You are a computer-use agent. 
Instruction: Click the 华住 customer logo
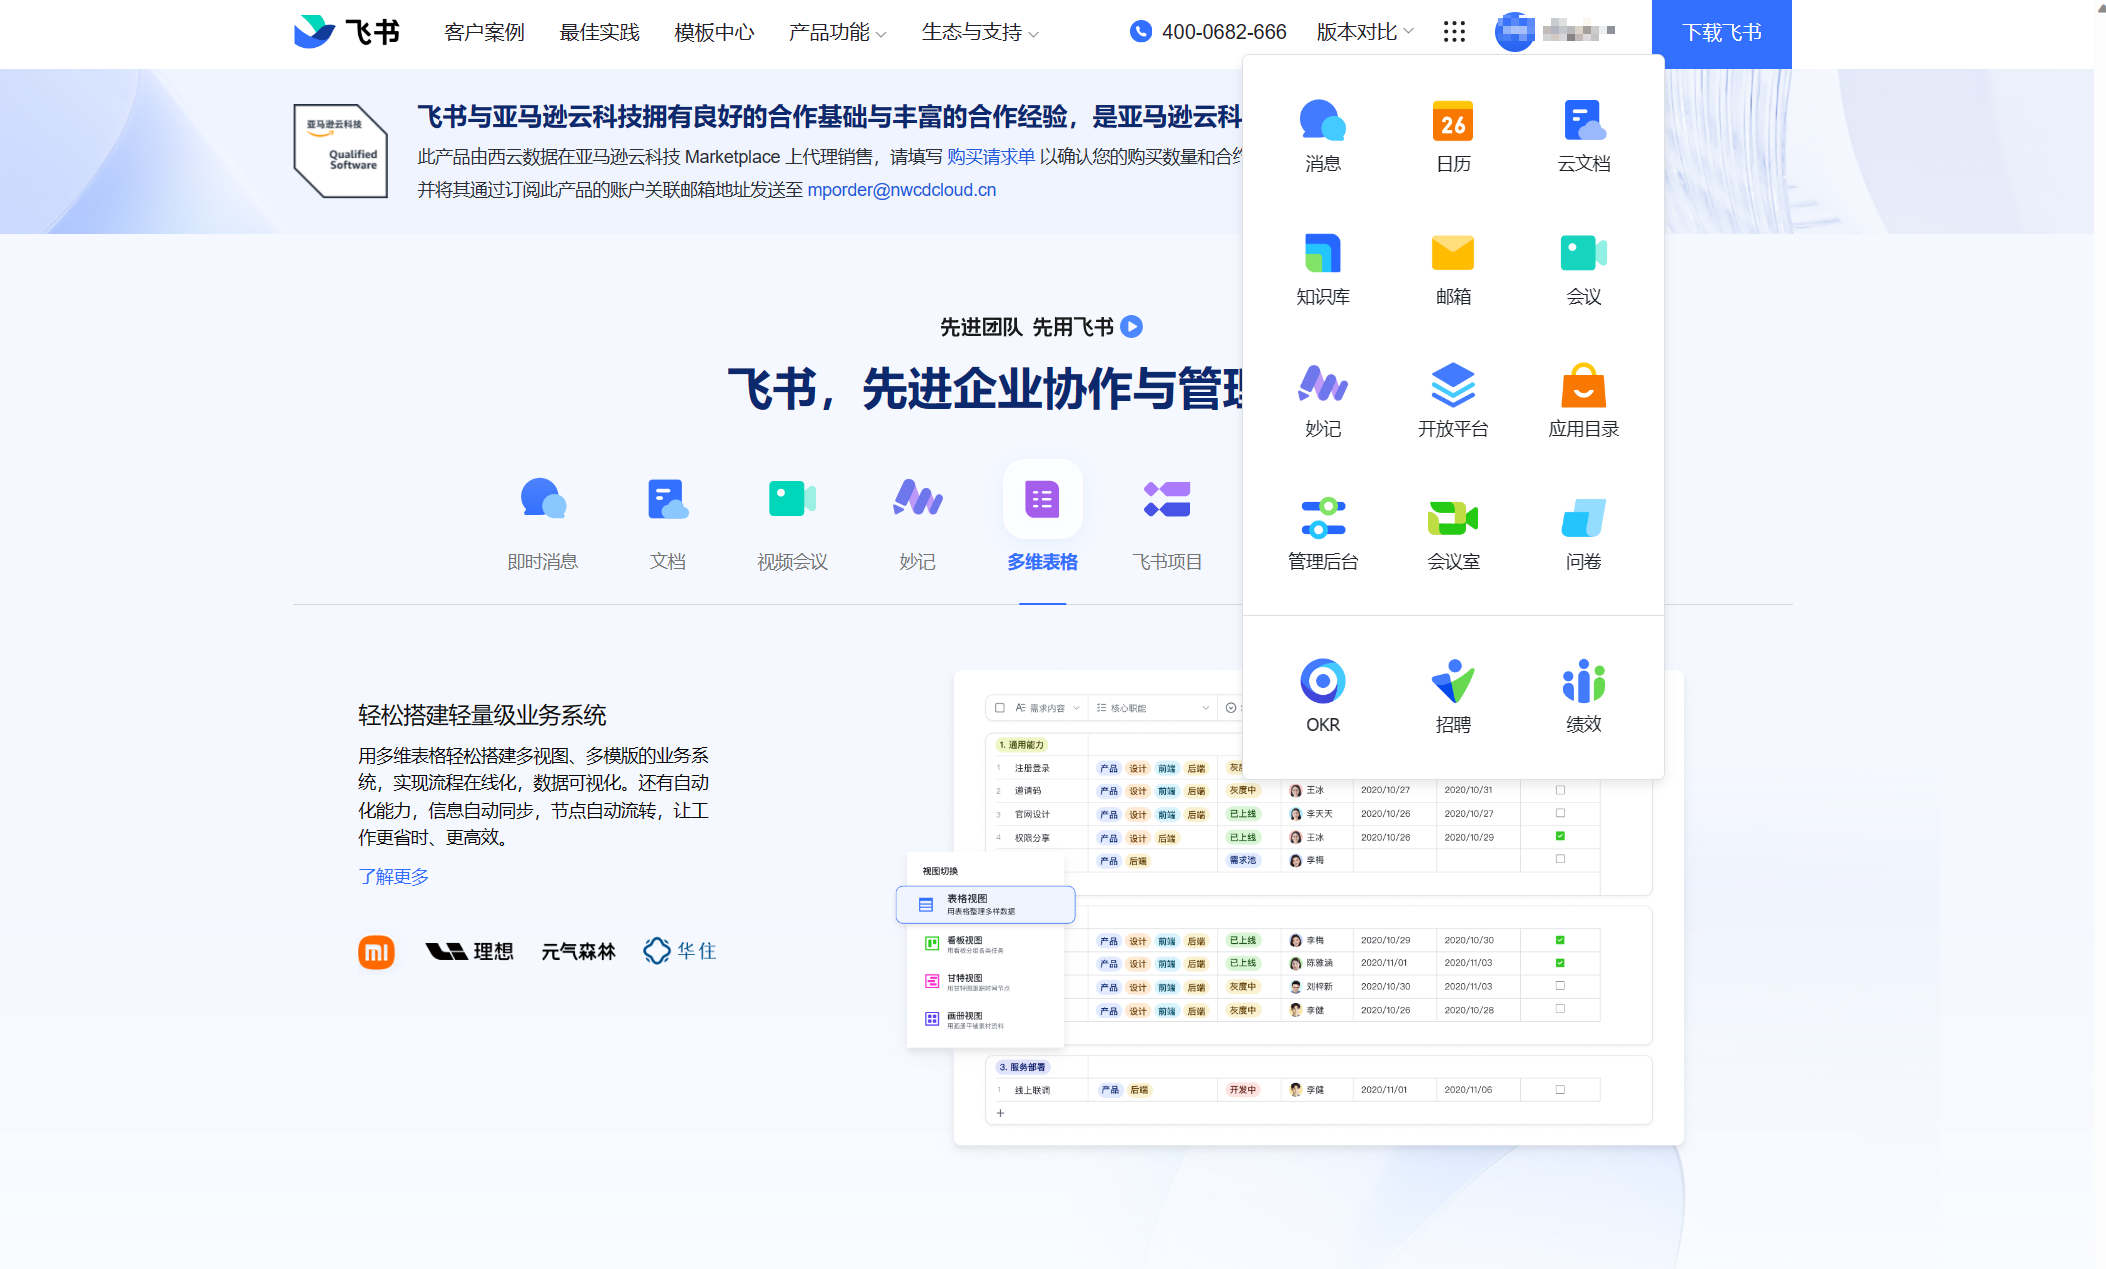click(x=680, y=951)
